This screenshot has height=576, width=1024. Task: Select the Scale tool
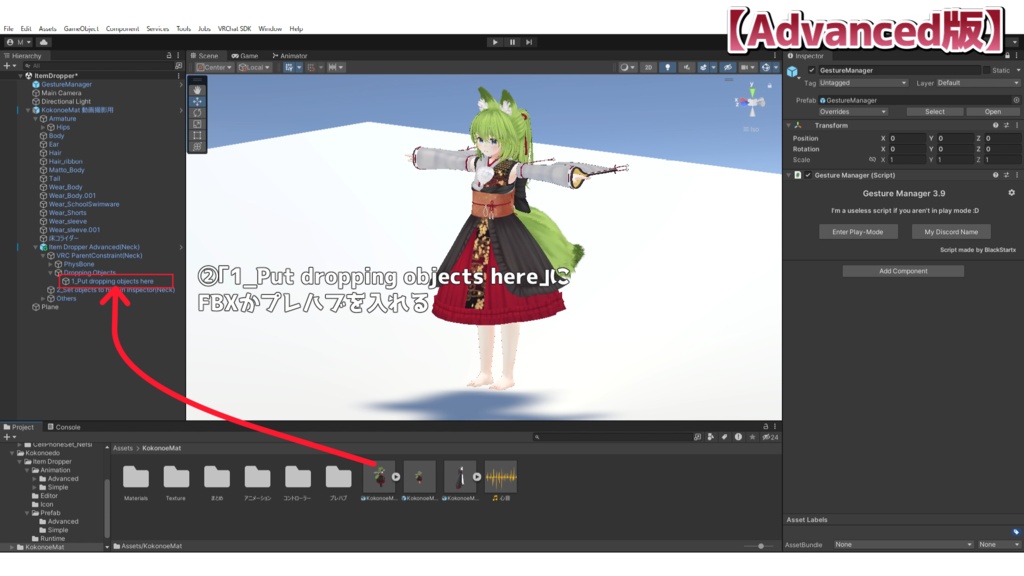coord(197,123)
